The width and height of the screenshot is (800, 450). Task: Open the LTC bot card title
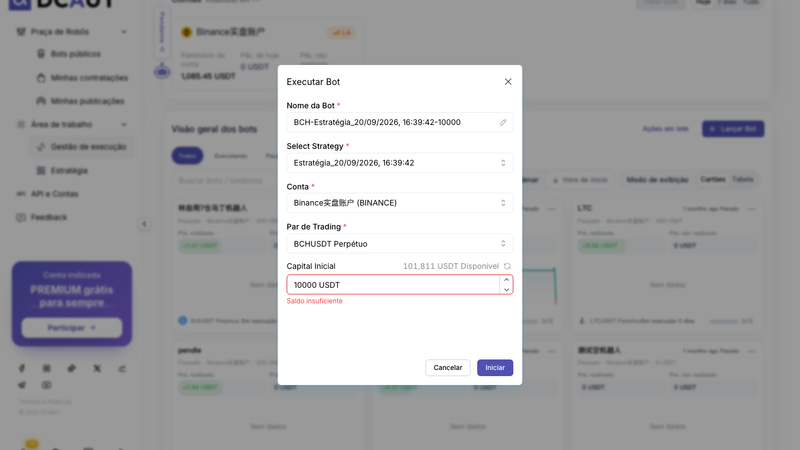click(x=585, y=208)
